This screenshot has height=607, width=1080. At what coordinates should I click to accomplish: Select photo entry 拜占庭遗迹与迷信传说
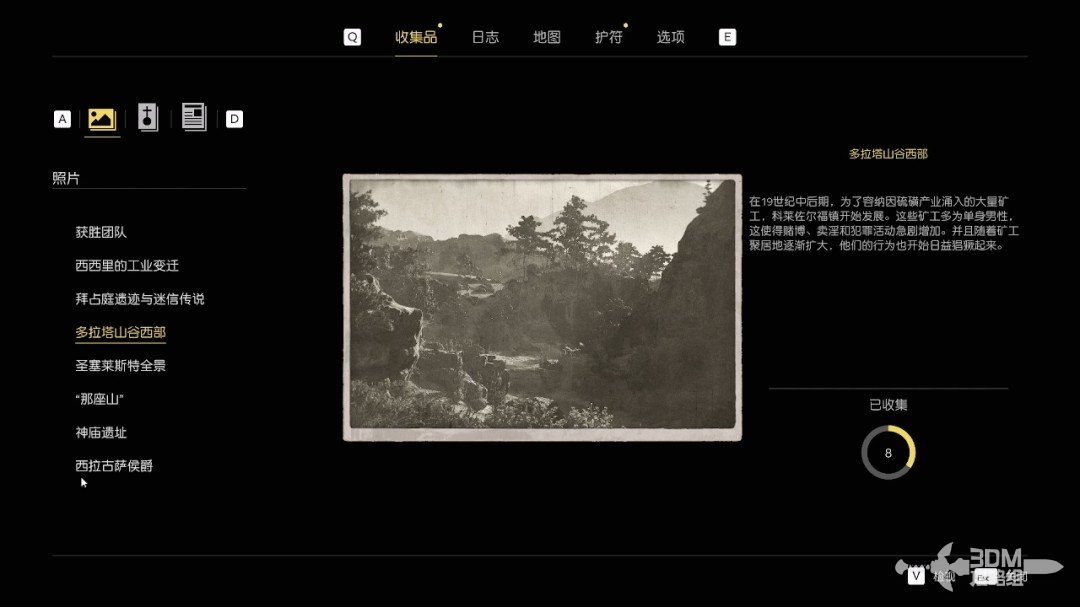pos(140,299)
